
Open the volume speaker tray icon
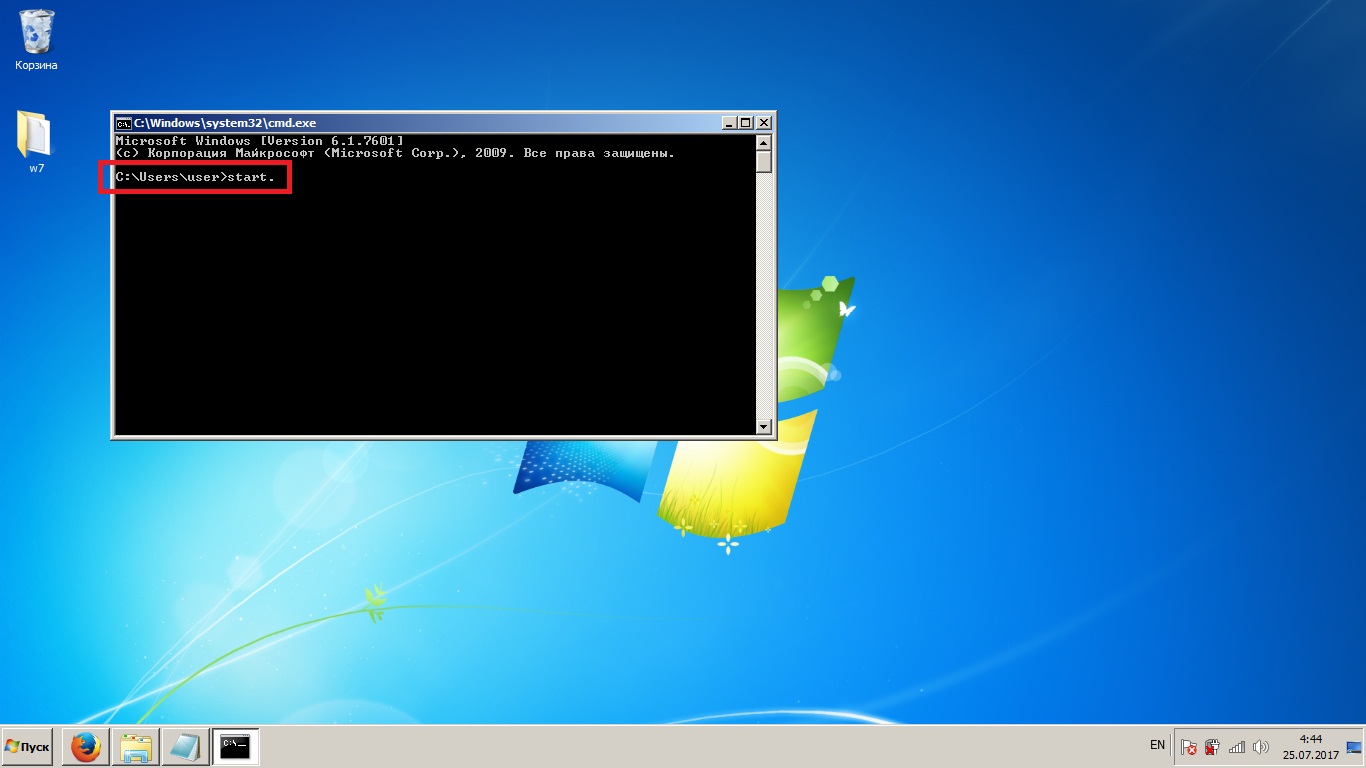[1260, 747]
